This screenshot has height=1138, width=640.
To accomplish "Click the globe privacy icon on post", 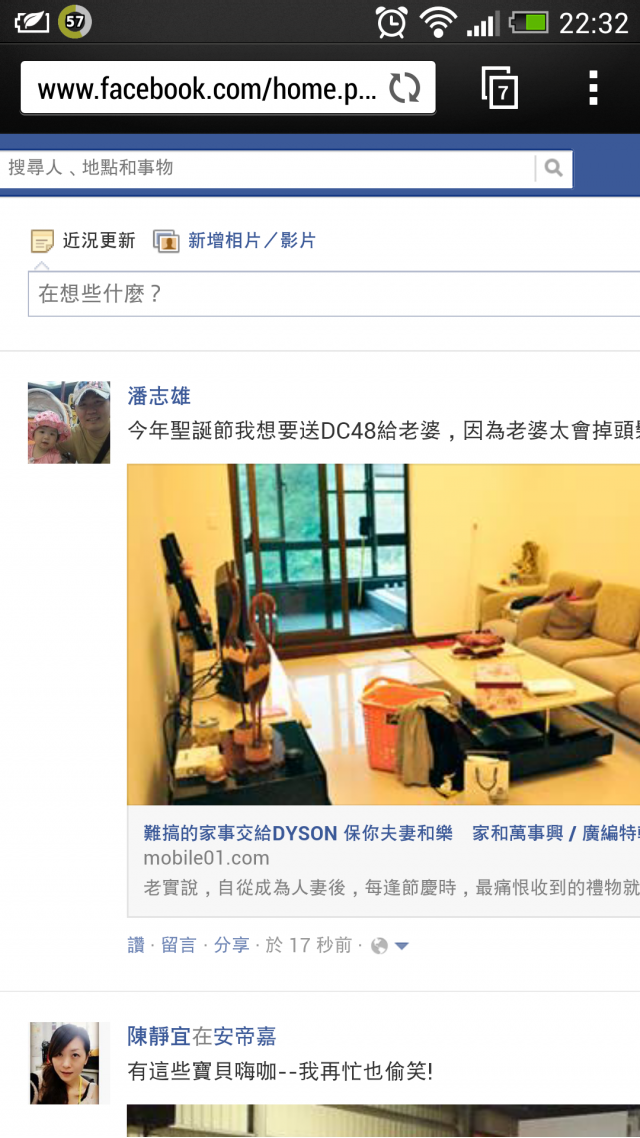I will tap(379, 946).
